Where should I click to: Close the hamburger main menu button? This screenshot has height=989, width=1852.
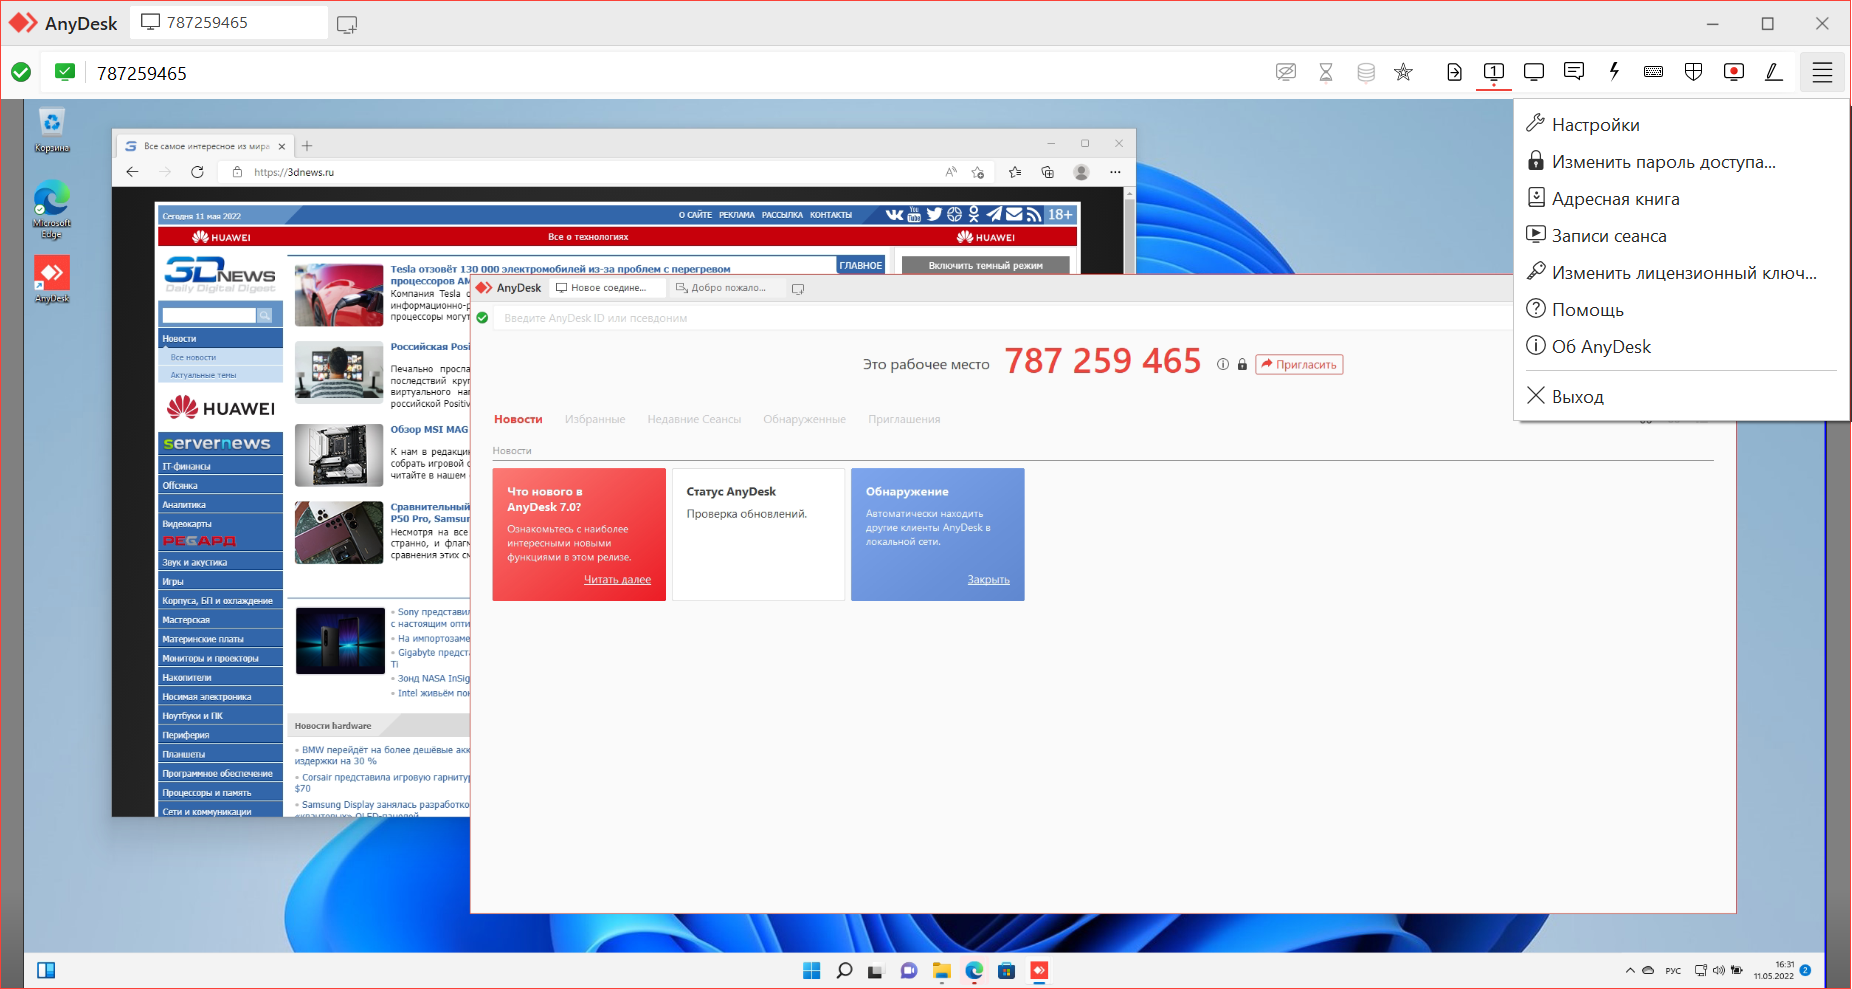[1822, 72]
